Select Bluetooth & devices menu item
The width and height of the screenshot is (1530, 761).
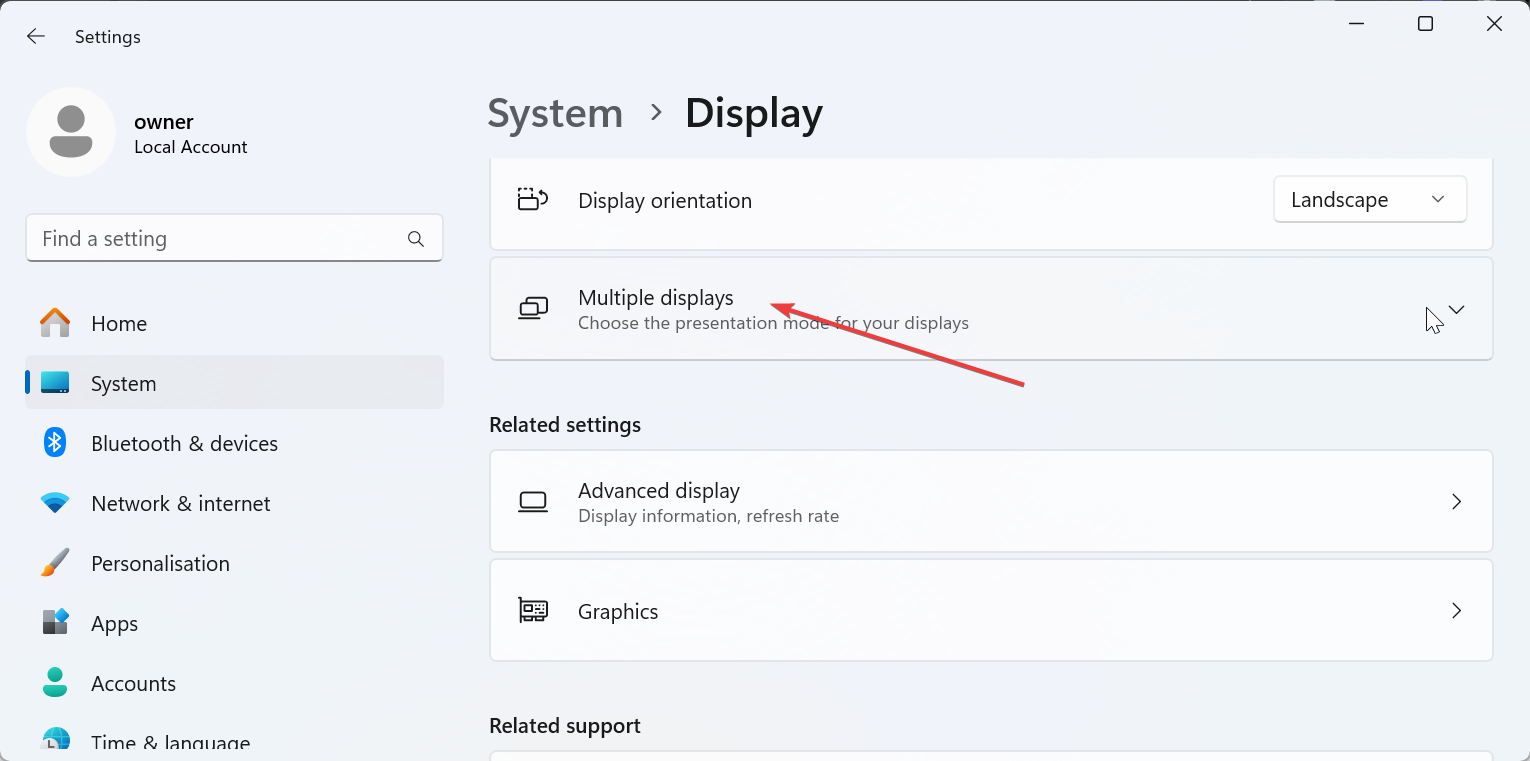[x=184, y=443]
